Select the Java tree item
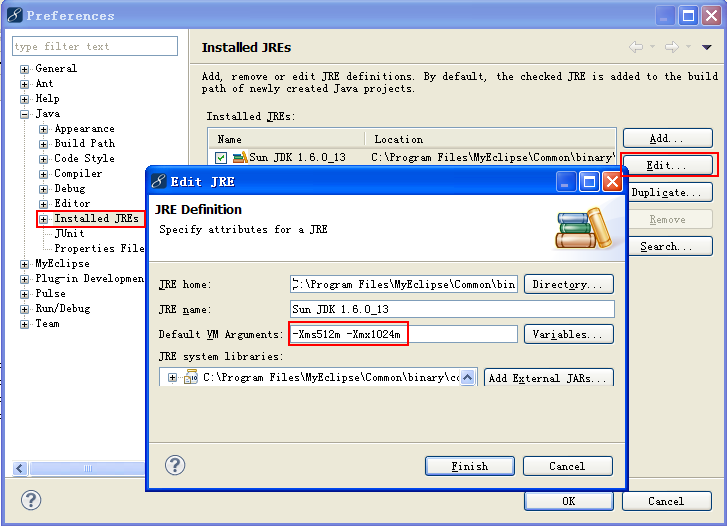This screenshot has height=526, width=727. [x=47, y=113]
